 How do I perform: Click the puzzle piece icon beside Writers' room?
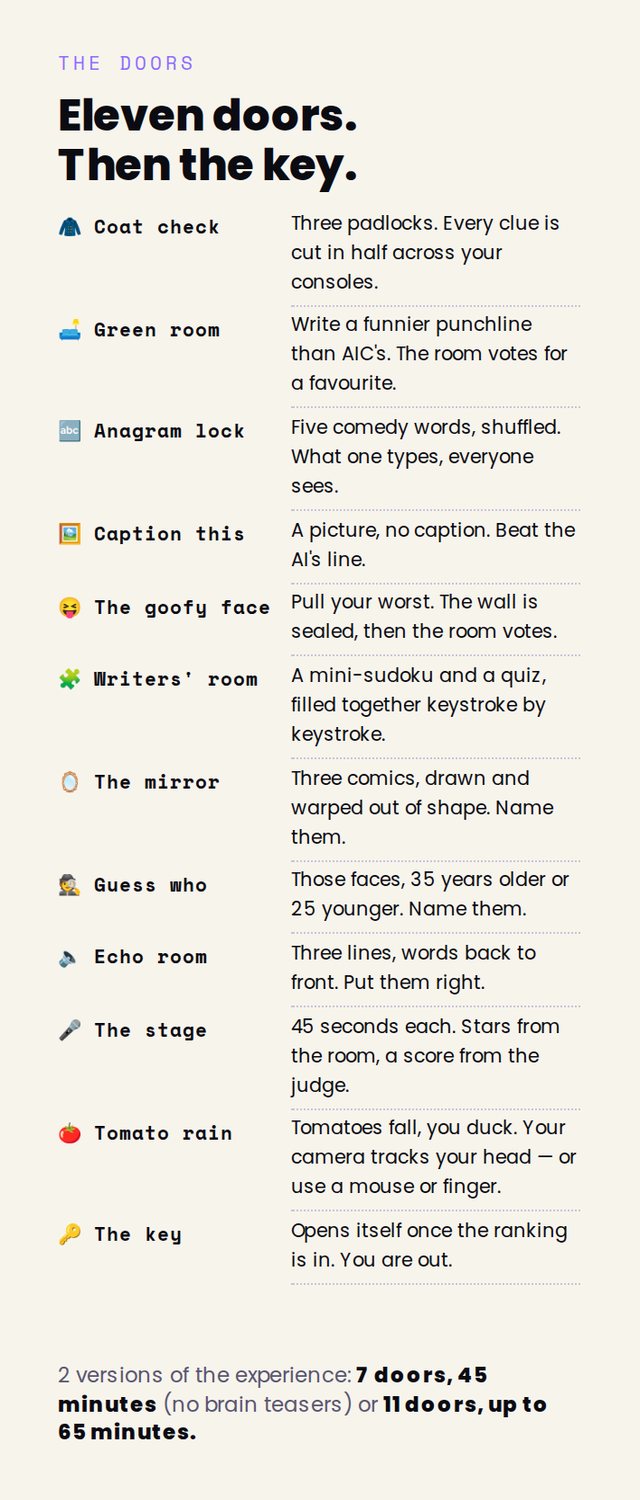tap(69, 679)
